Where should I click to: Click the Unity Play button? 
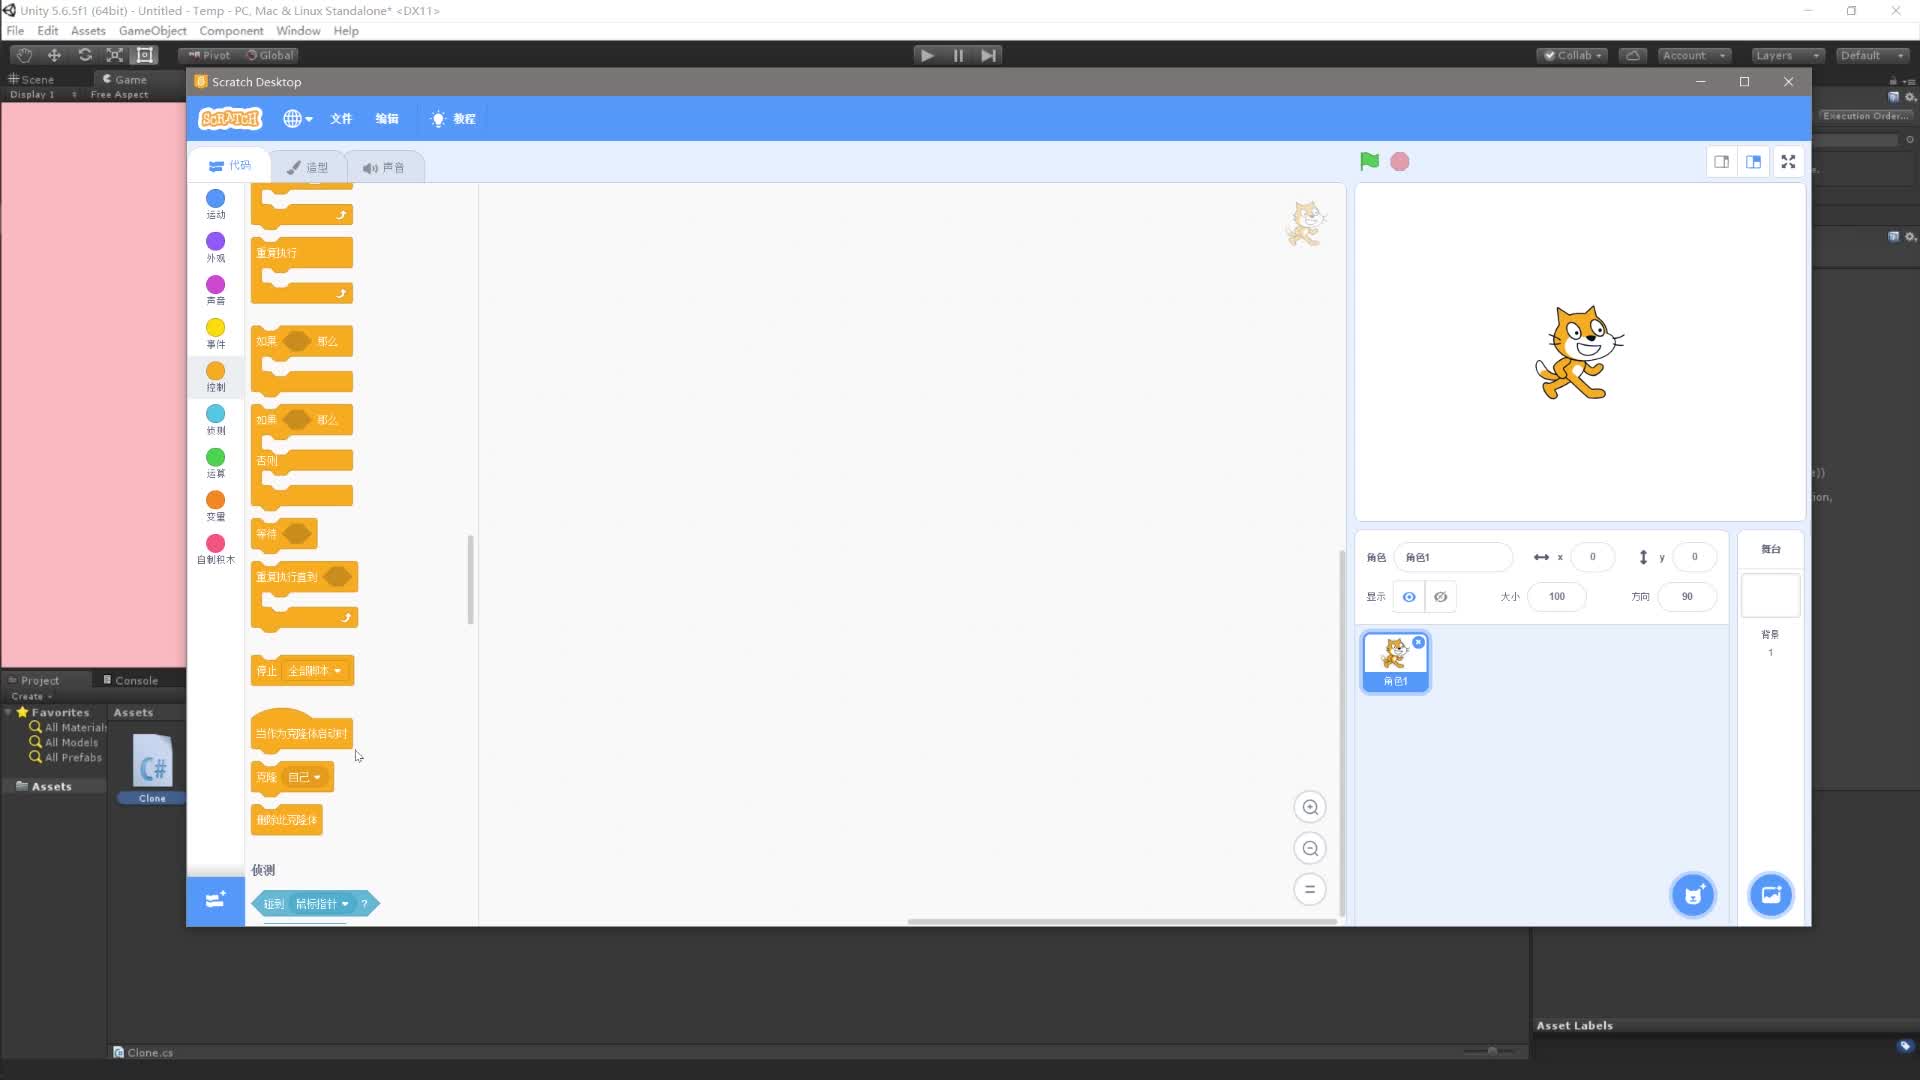(x=927, y=56)
